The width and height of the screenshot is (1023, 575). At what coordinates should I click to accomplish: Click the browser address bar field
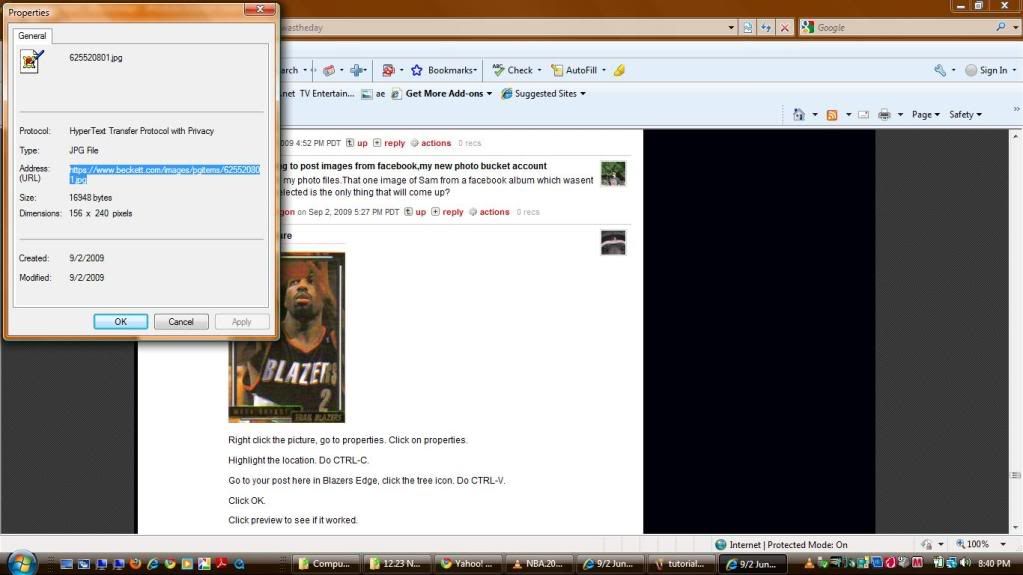[x=502, y=27]
